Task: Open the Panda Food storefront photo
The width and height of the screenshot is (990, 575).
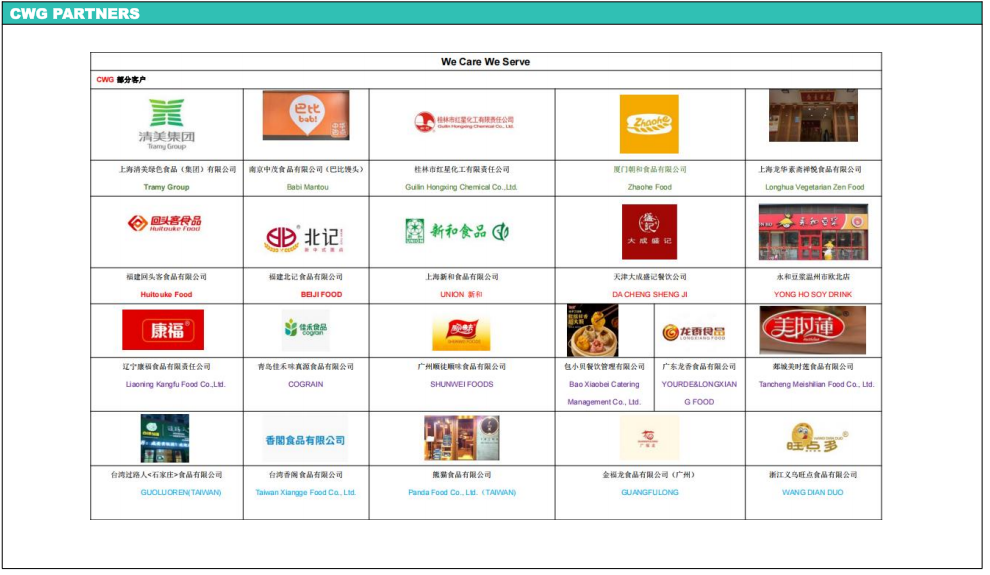Action: click(461, 438)
